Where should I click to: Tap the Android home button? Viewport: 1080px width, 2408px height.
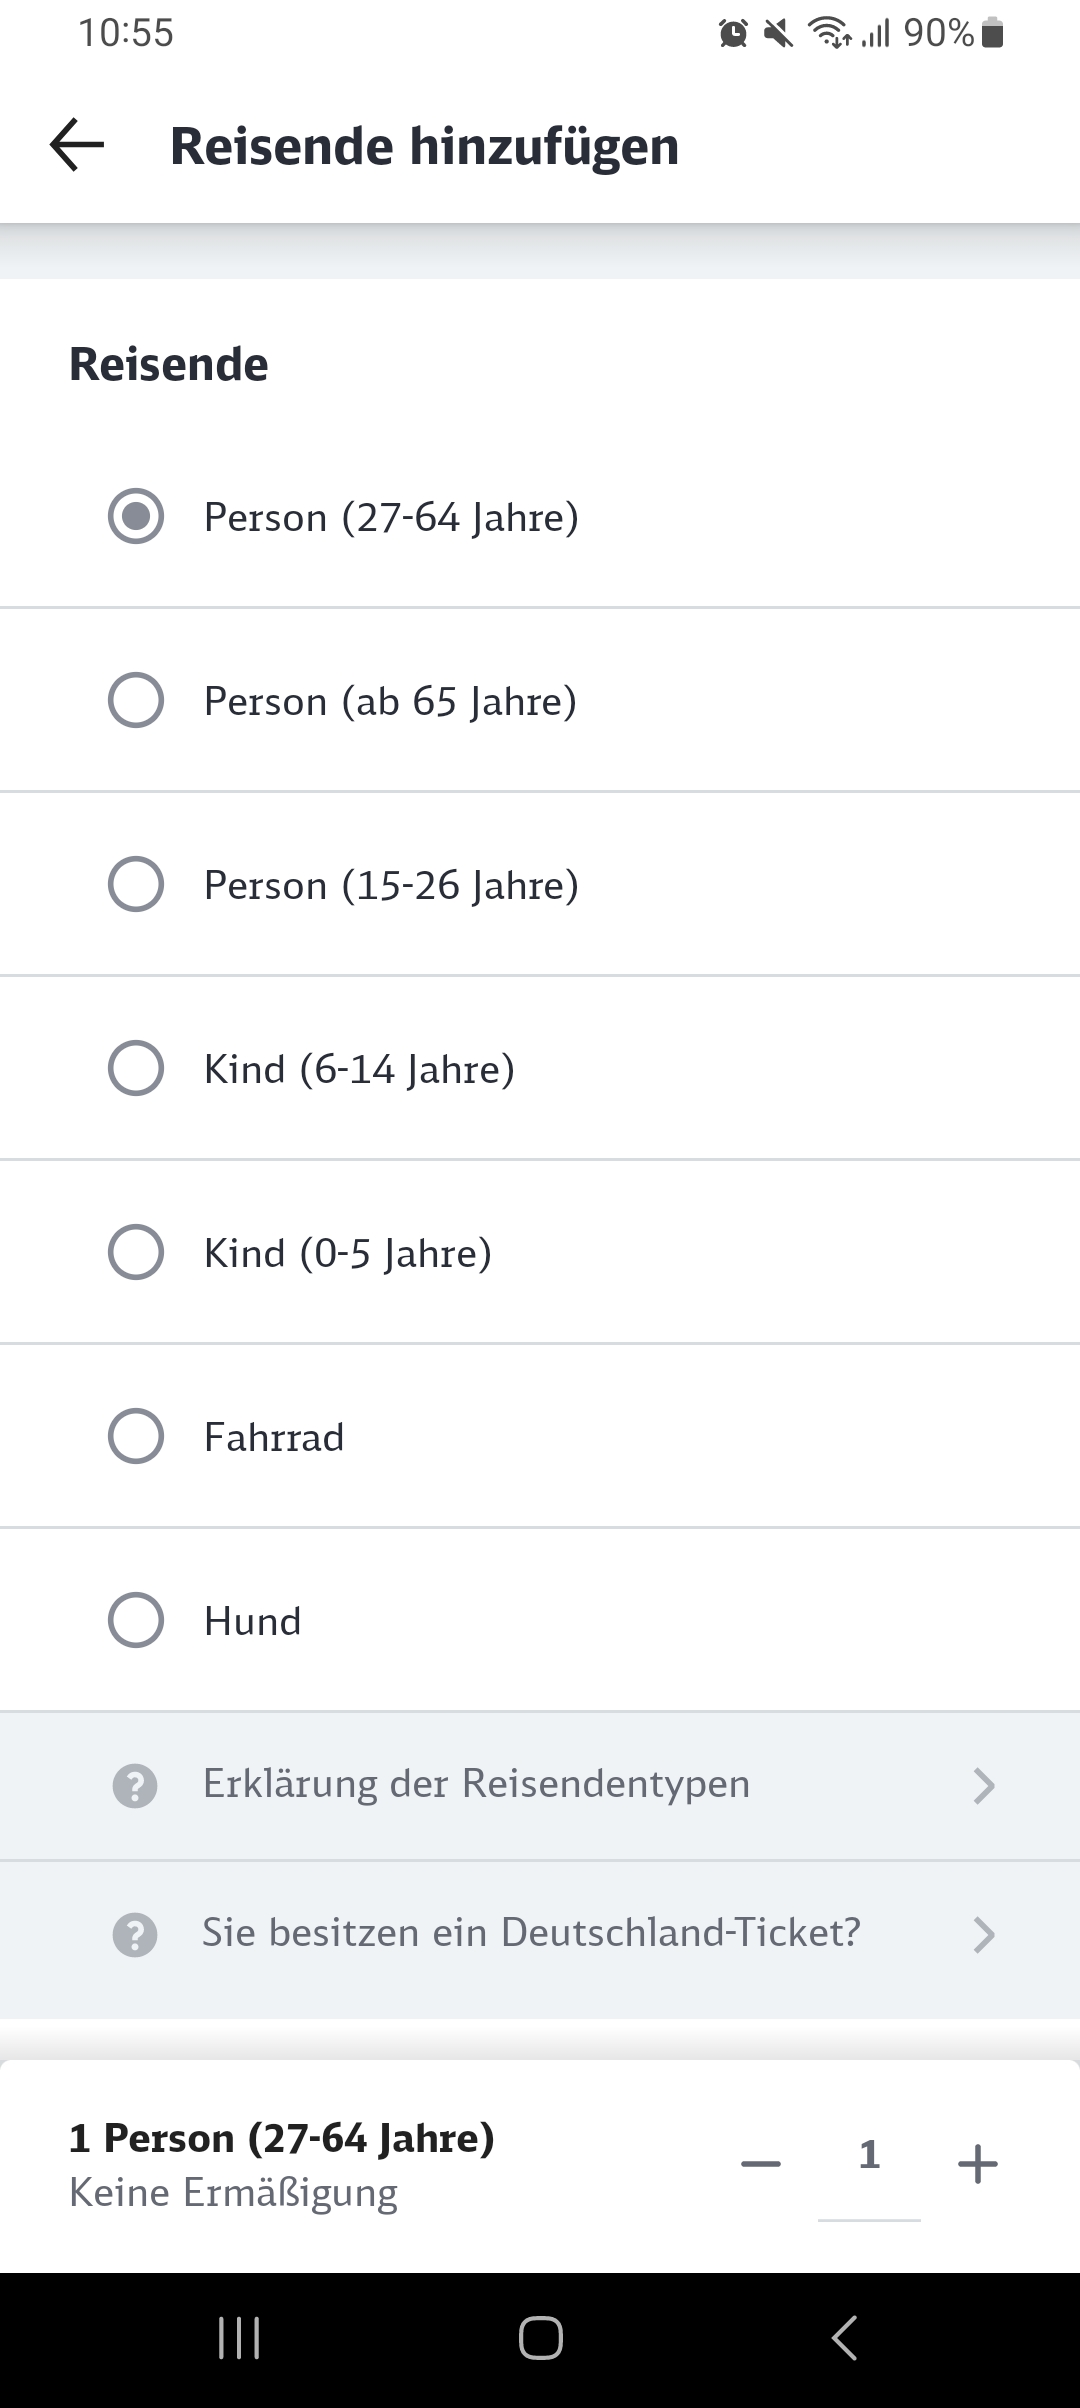click(x=540, y=2338)
